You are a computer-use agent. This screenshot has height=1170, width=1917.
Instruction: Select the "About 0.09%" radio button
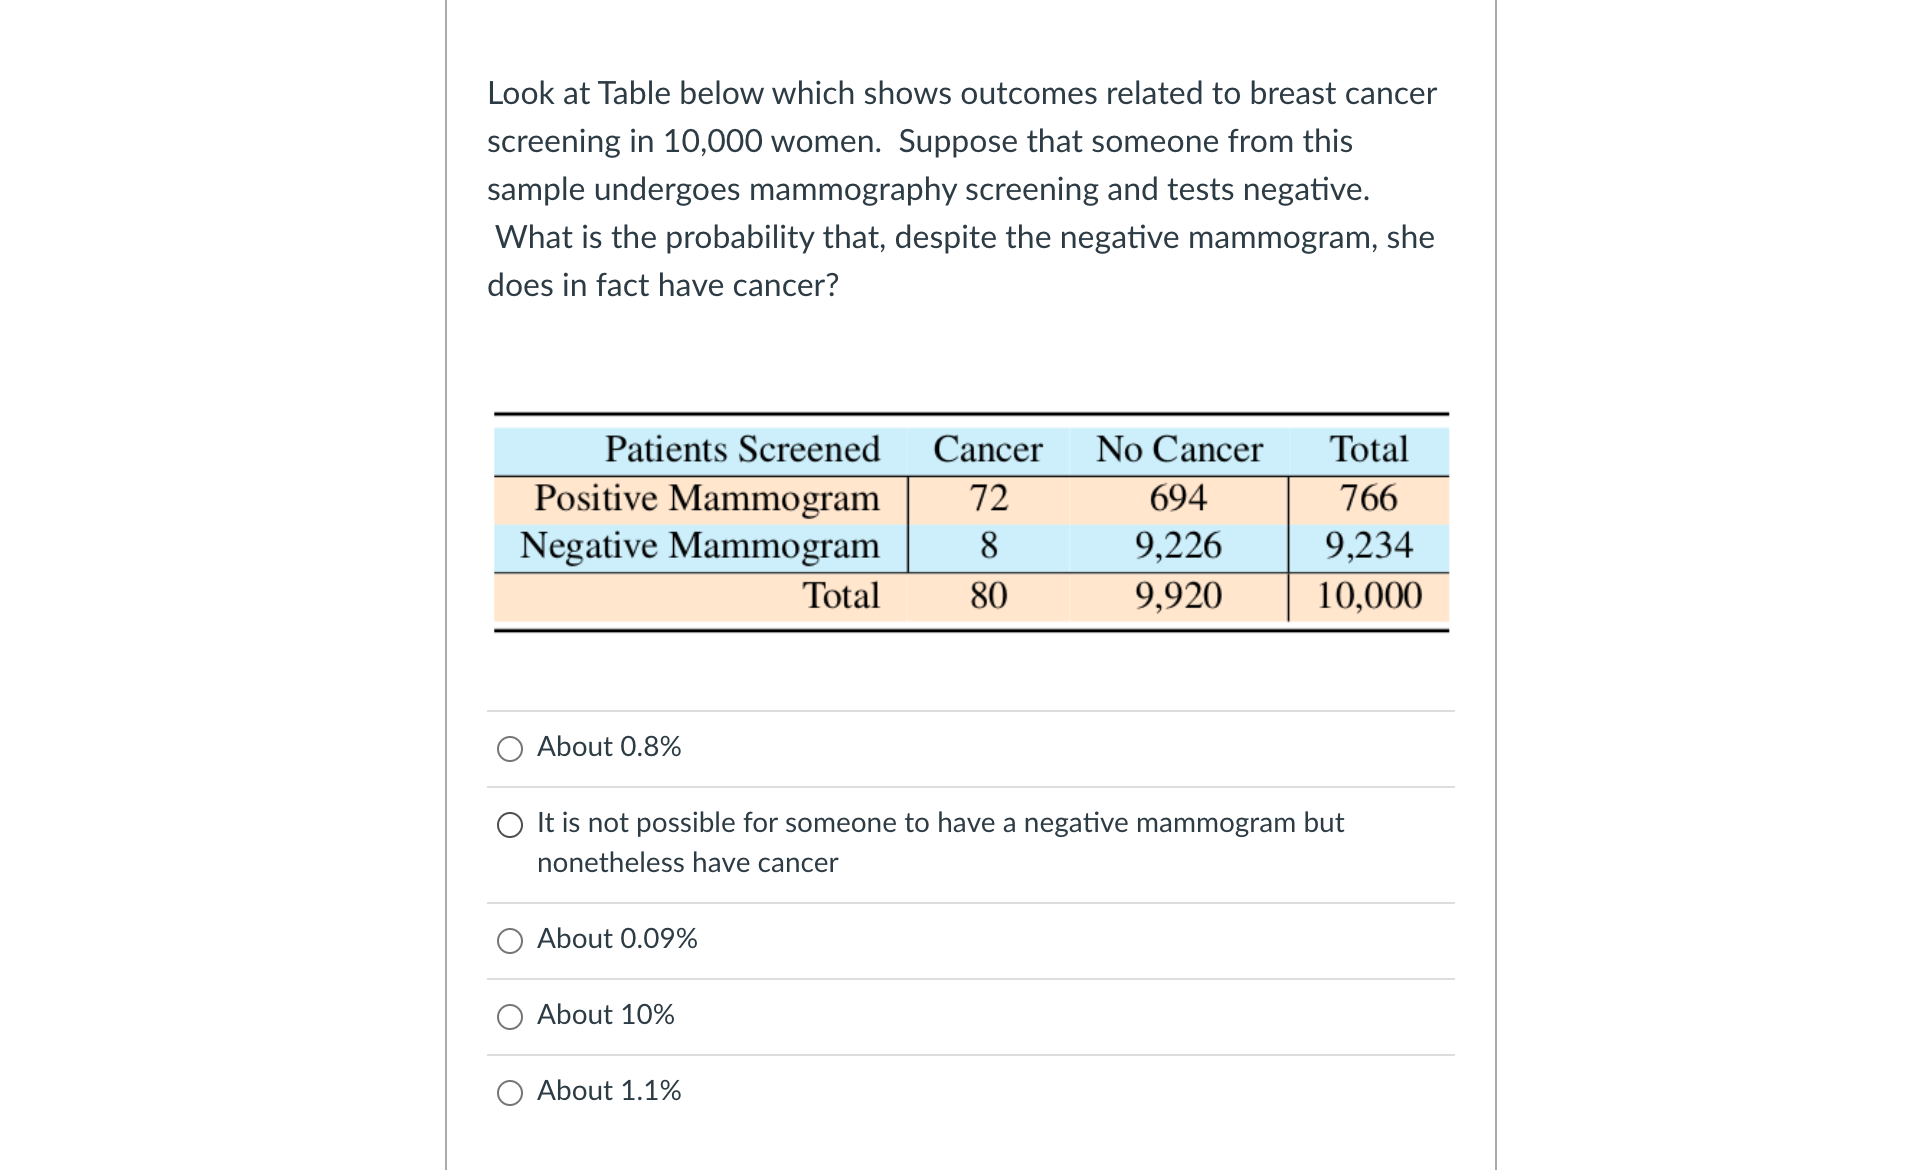510,941
